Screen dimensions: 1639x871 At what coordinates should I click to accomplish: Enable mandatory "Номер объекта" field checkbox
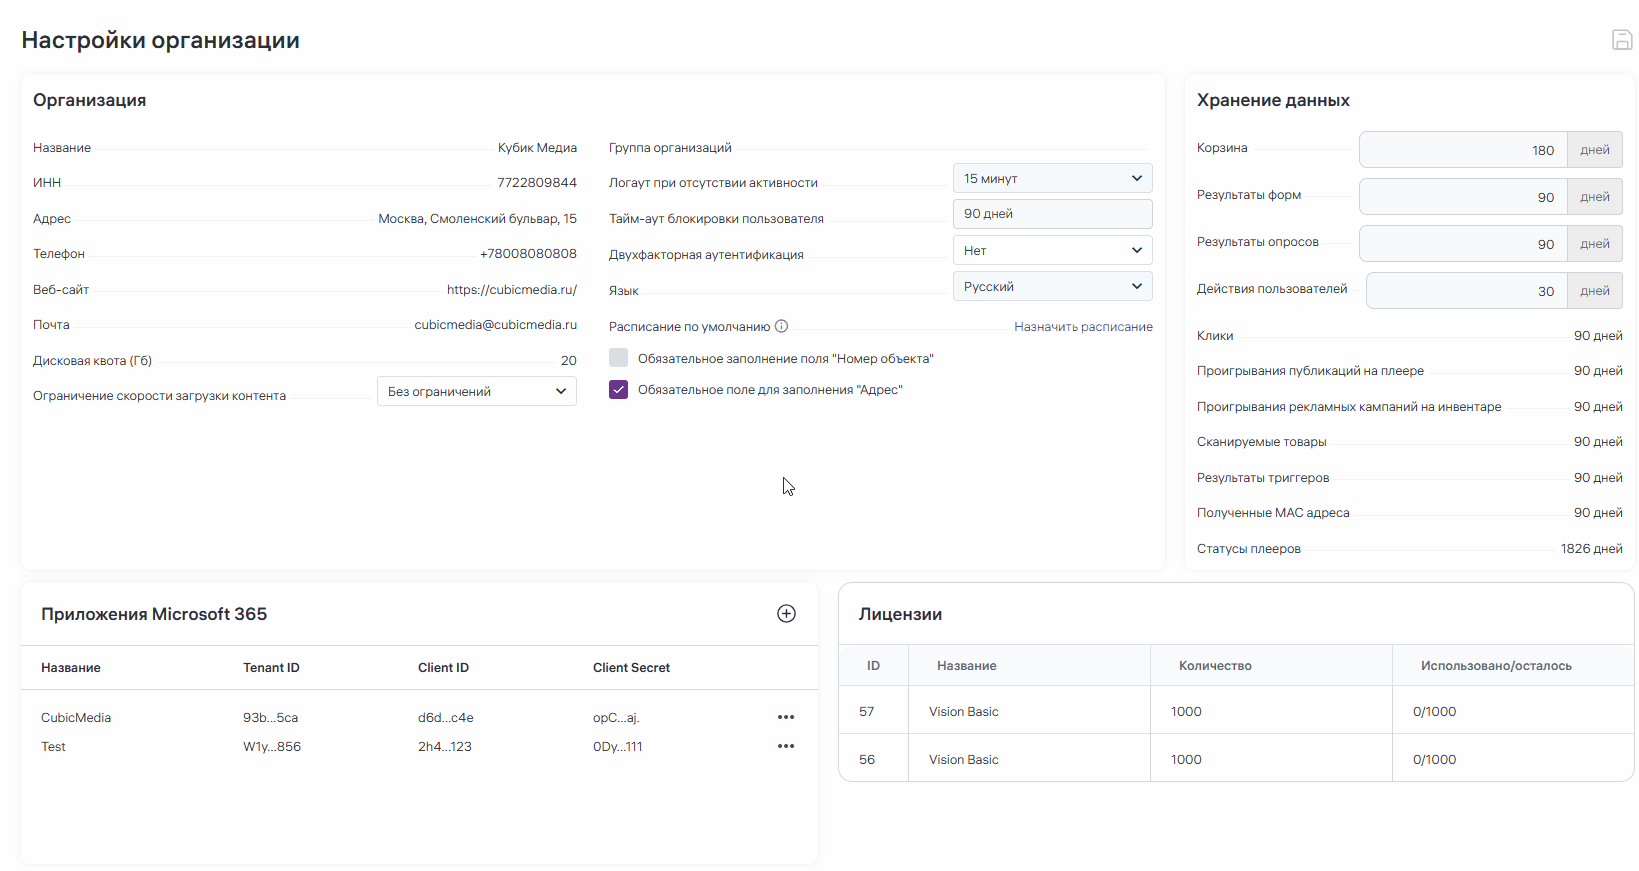coord(619,358)
